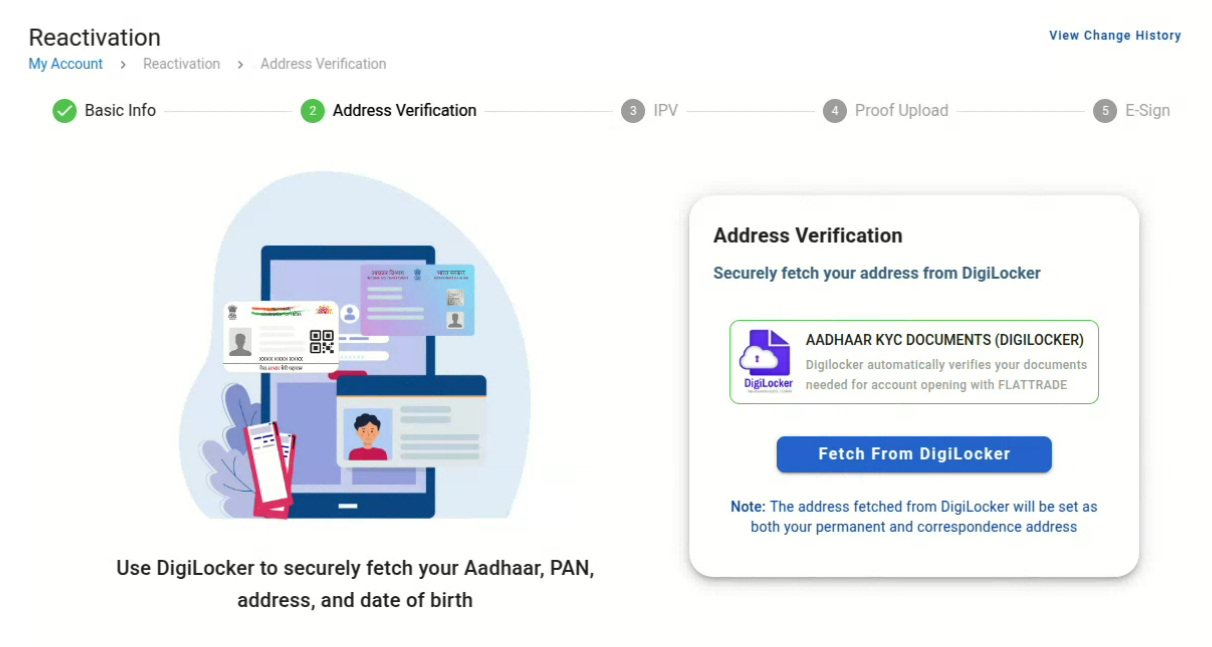
Task: Select the E-Sign step label
Action: [x=1147, y=111]
